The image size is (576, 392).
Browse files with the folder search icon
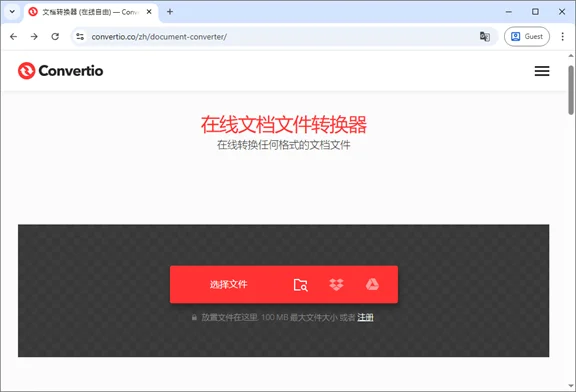300,285
